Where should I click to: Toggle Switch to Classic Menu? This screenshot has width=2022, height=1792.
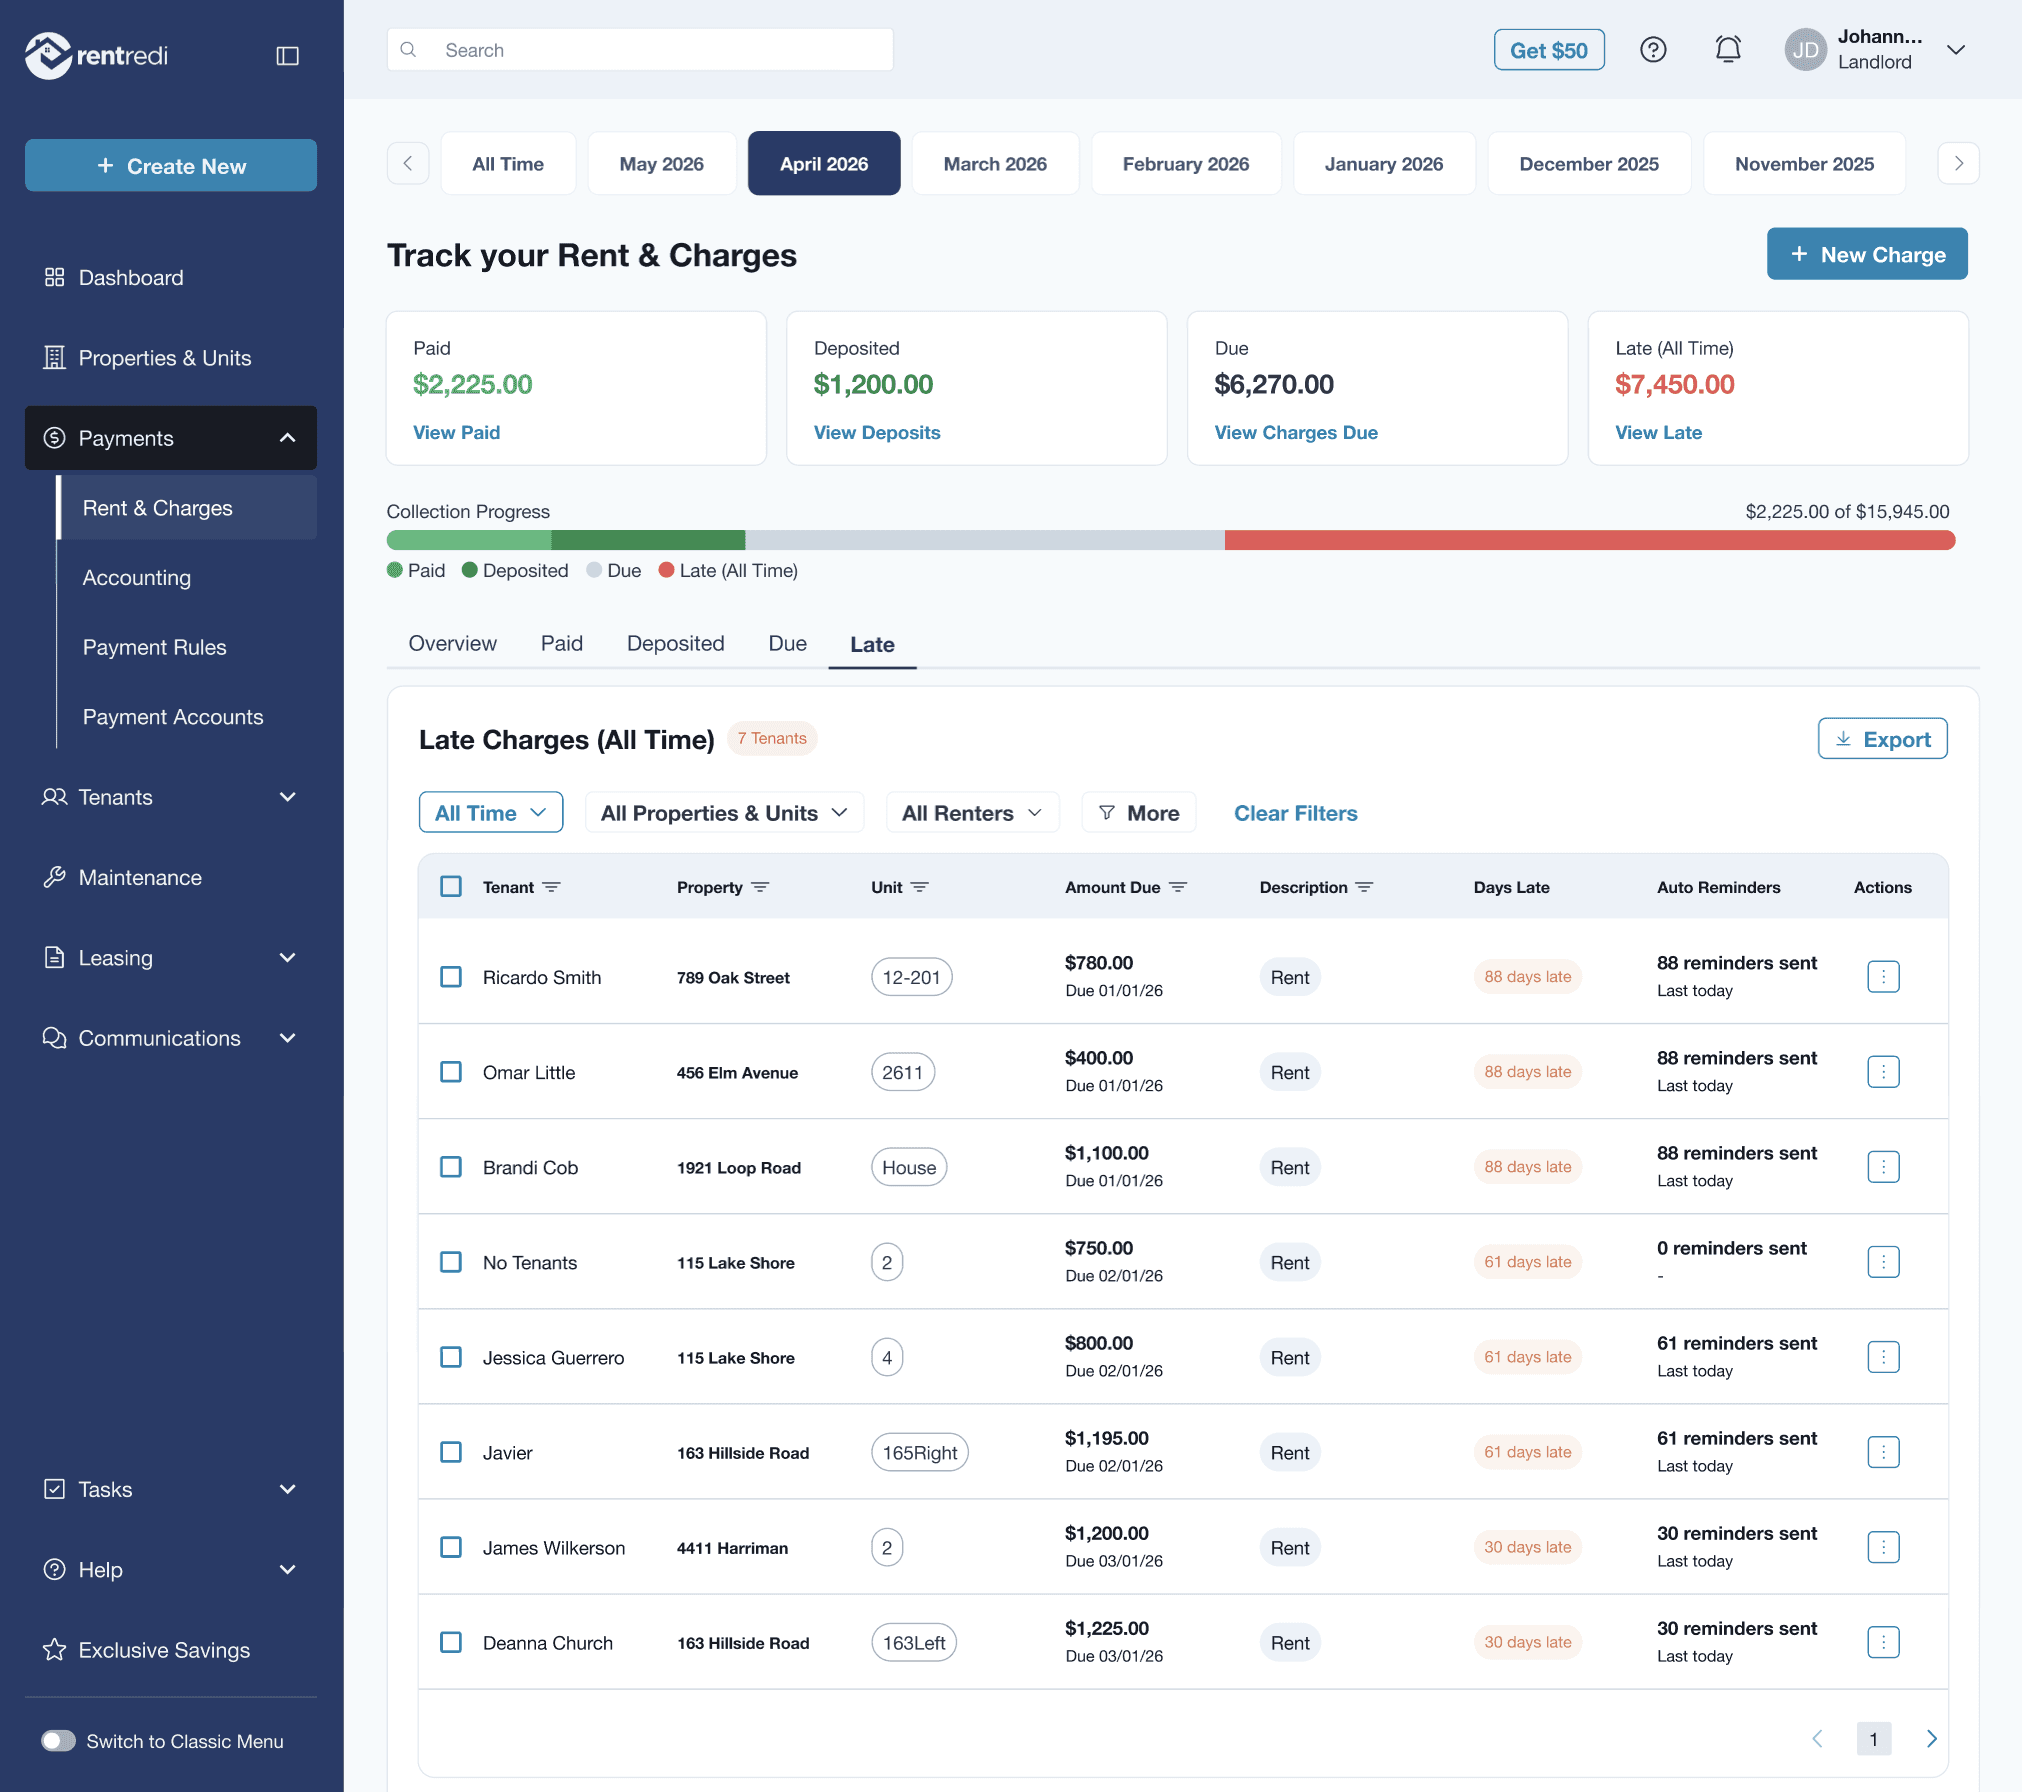(x=59, y=1741)
